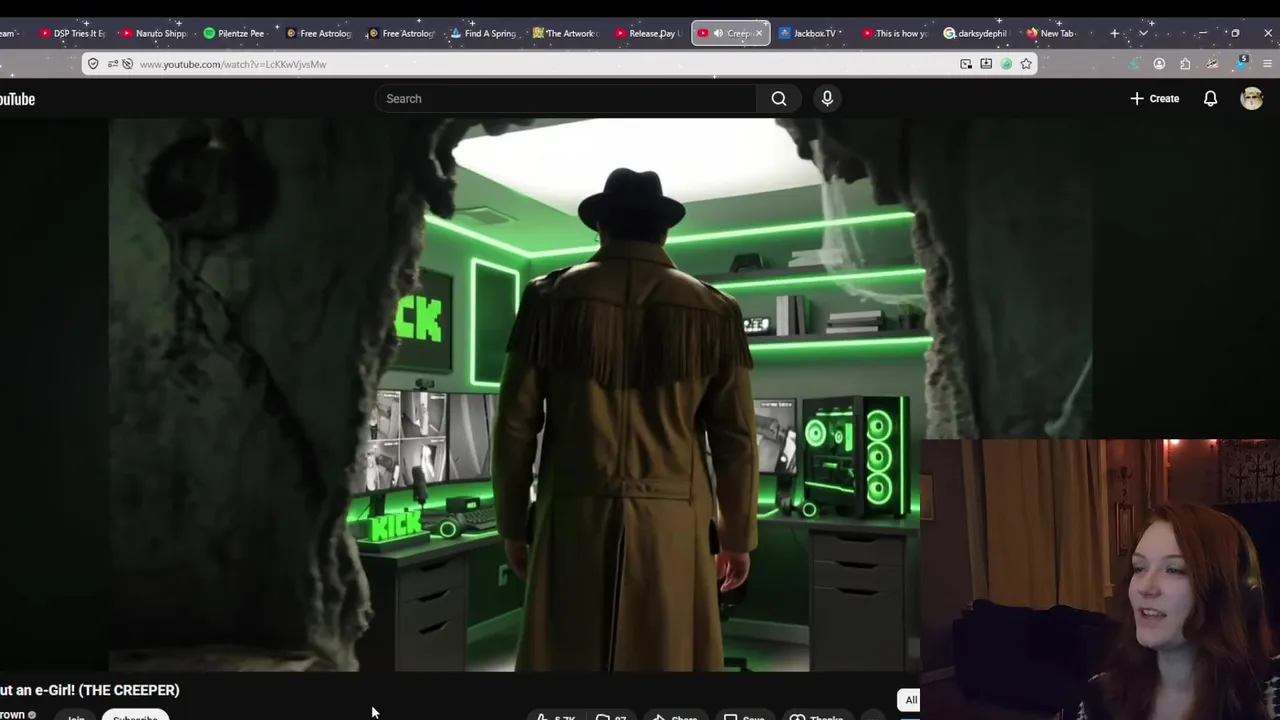Click the blue extension icon with S badge
This screenshot has width=1280, height=720.
(1241, 63)
